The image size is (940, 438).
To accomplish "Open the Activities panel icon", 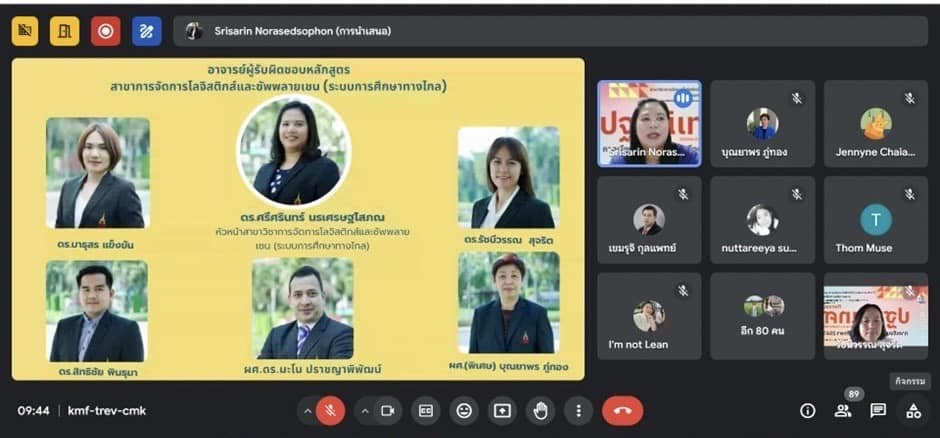I will (x=912, y=410).
